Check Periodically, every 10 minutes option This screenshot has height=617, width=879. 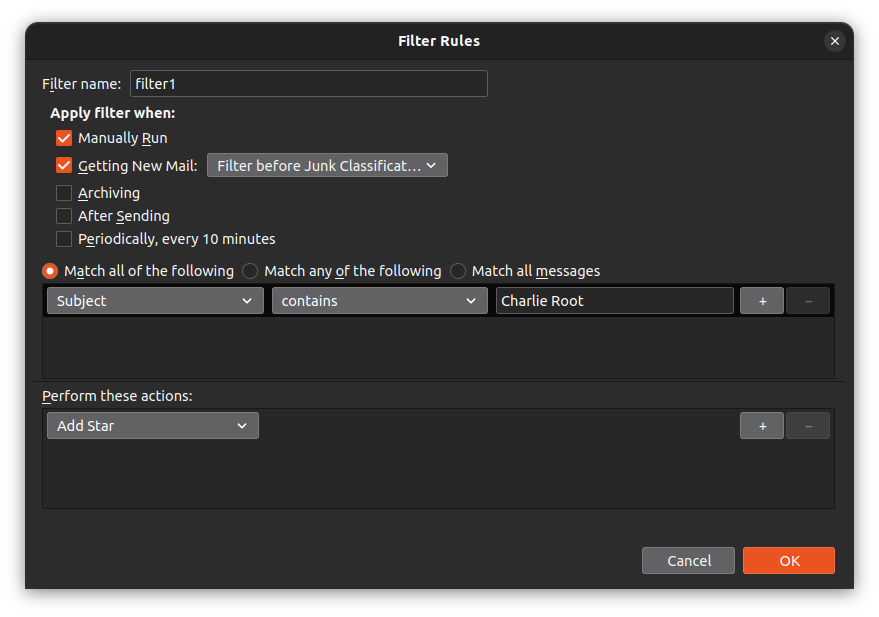pos(64,239)
